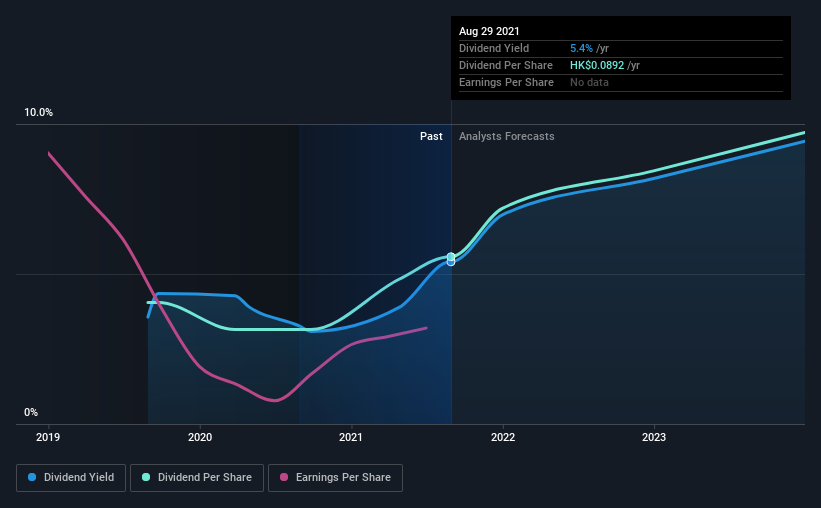Viewport: 821px width, 508px height.
Task: Click the pink Earnings Per Share legend dot
Action: [284, 477]
